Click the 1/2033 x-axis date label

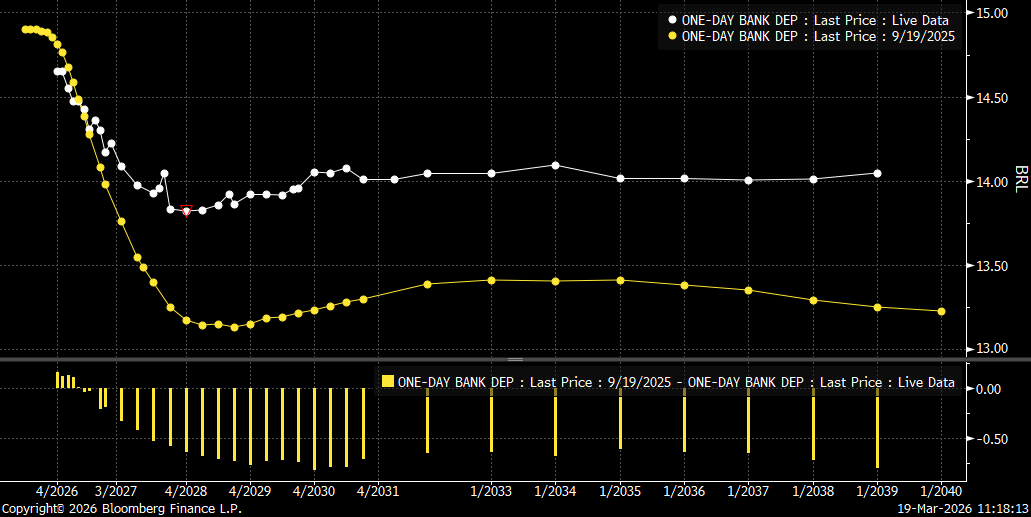tap(491, 491)
